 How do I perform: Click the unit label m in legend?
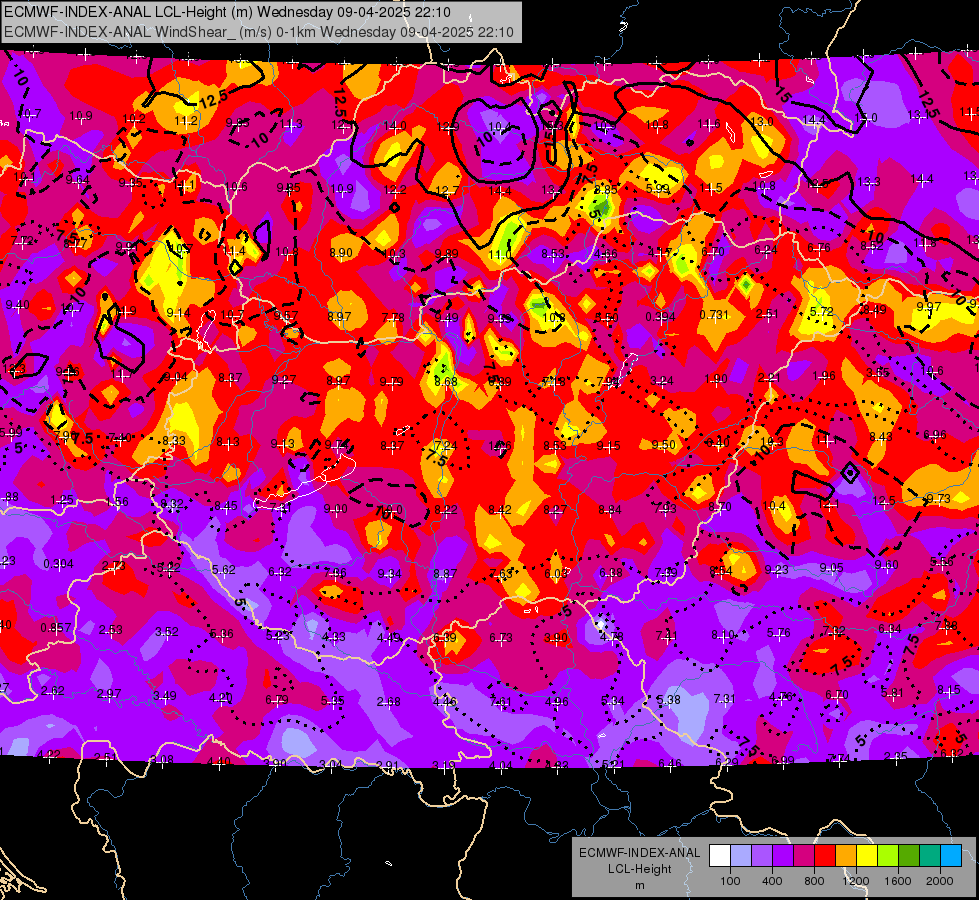[640, 886]
